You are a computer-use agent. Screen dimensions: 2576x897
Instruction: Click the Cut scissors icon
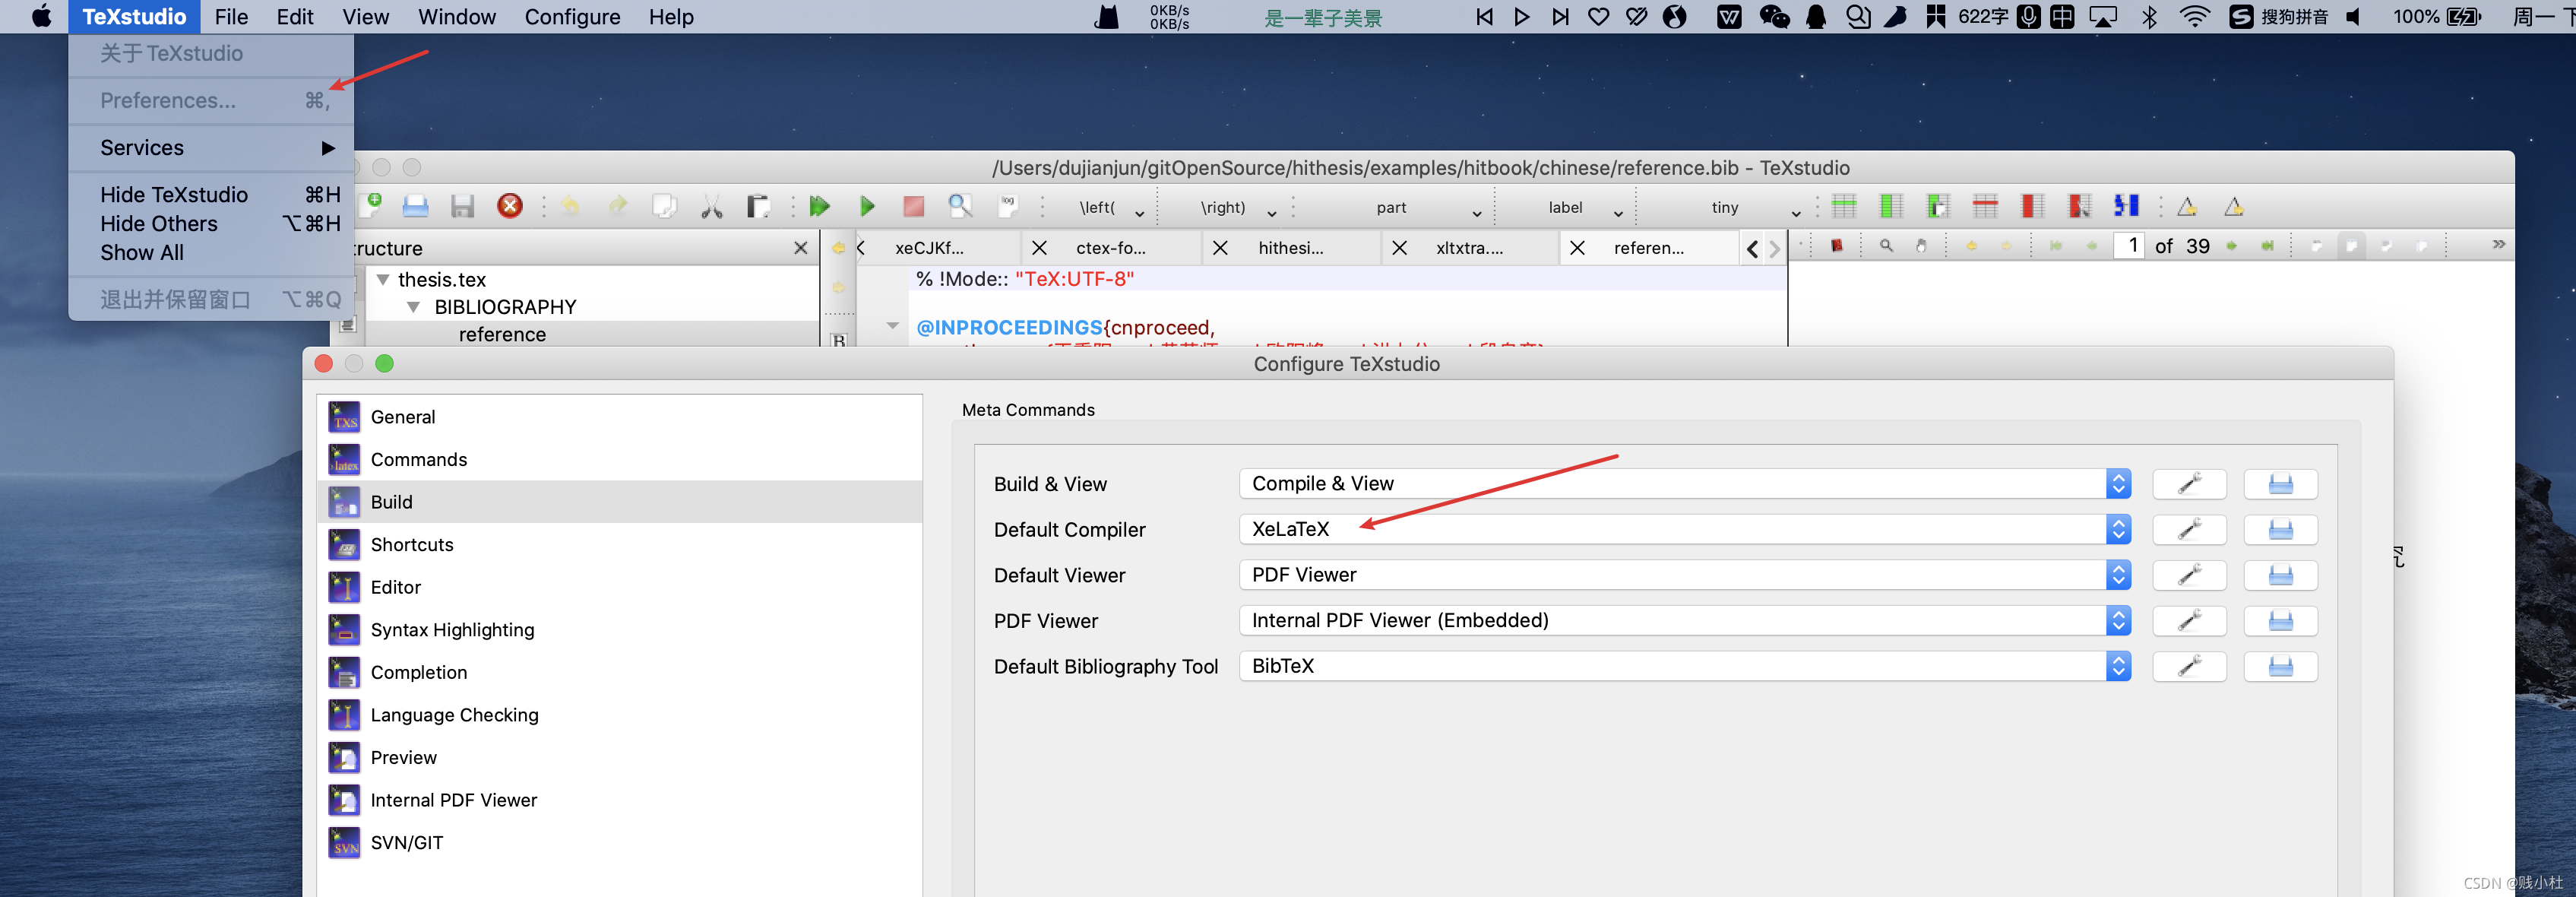tap(712, 207)
